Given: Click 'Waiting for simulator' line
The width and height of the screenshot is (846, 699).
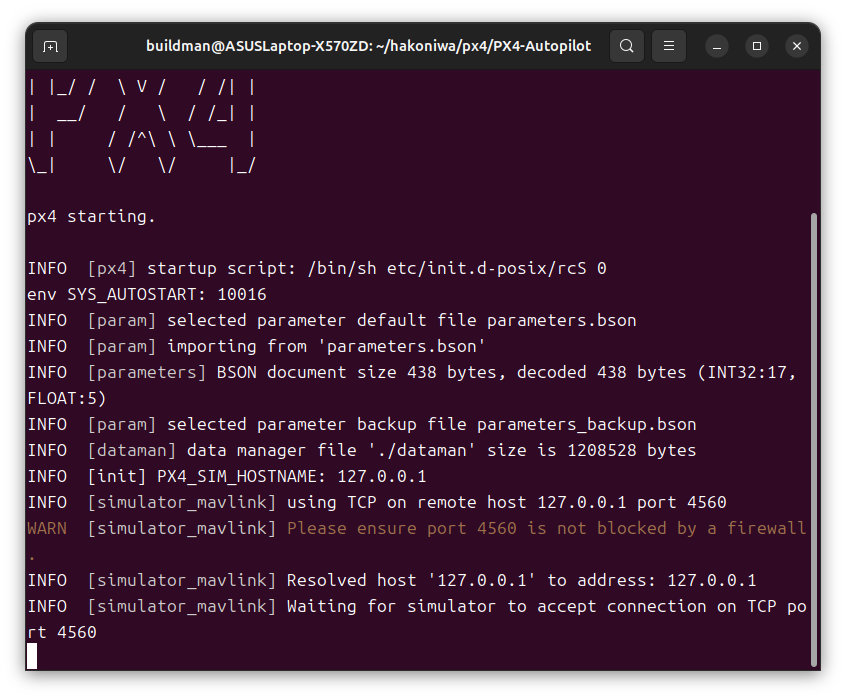Looking at the screenshot, I should click(417, 606).
